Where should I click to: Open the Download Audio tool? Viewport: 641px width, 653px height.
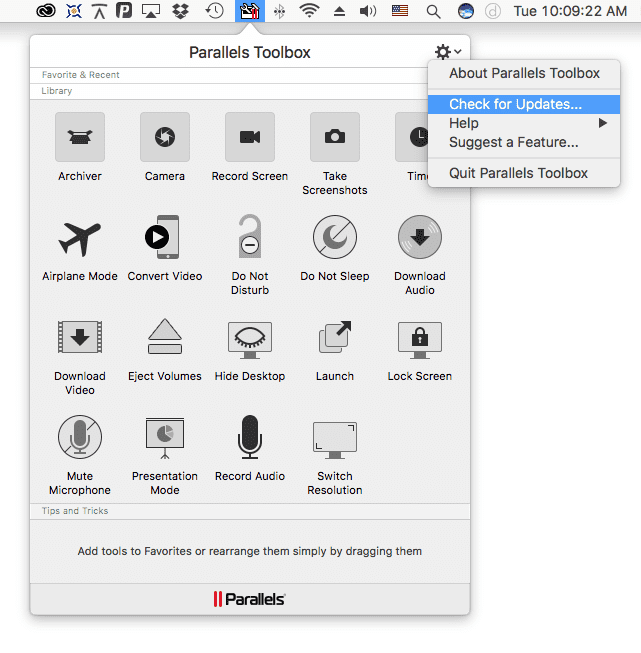click(420, 237)
